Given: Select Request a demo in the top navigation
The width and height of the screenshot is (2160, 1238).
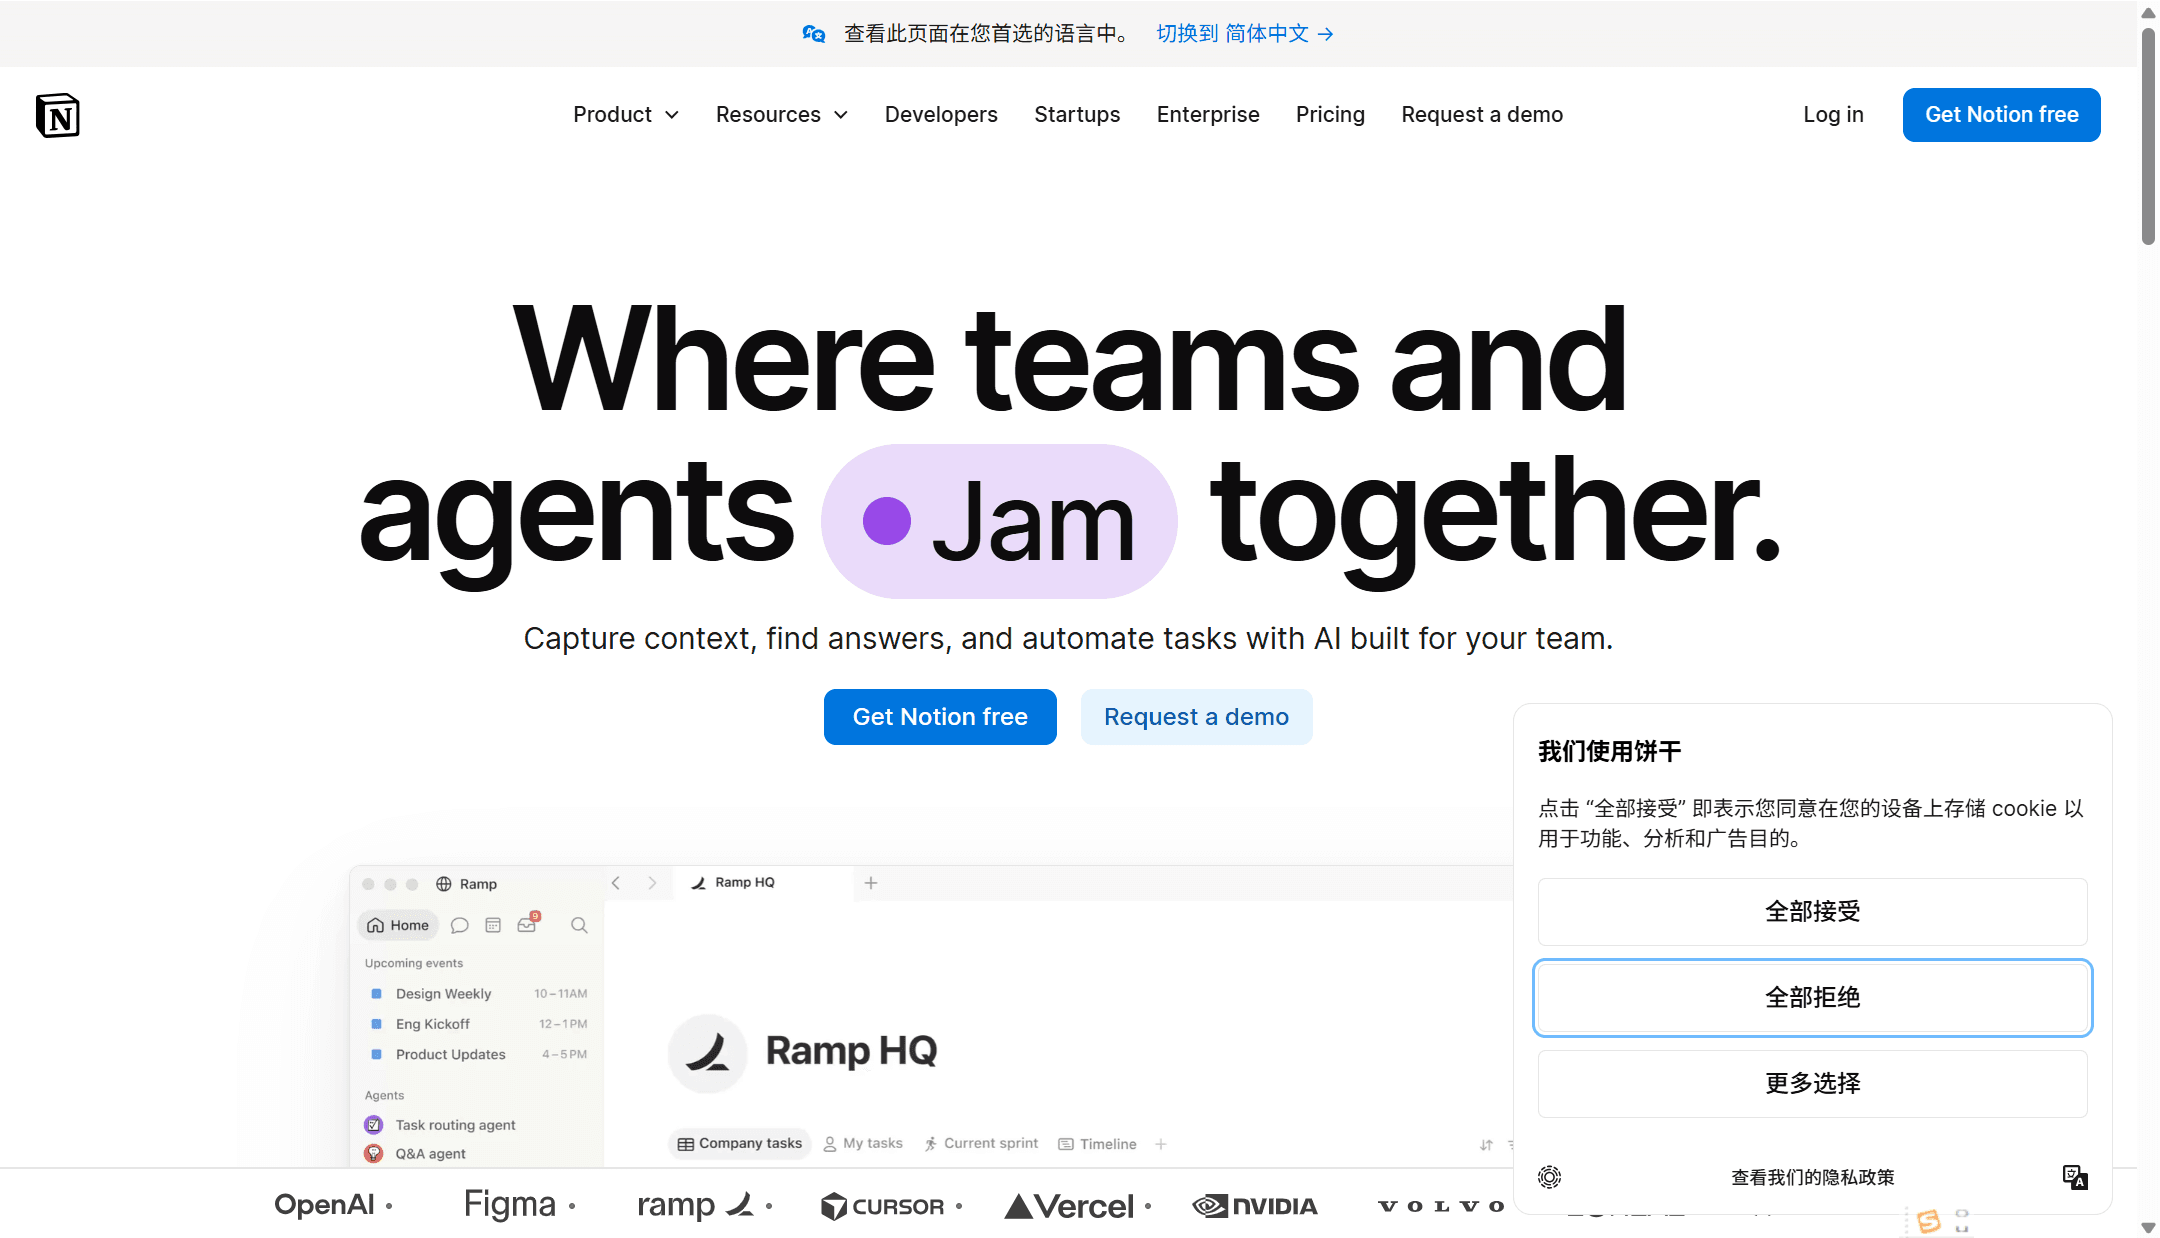Looking at the screenshot, I should 1482,115.
